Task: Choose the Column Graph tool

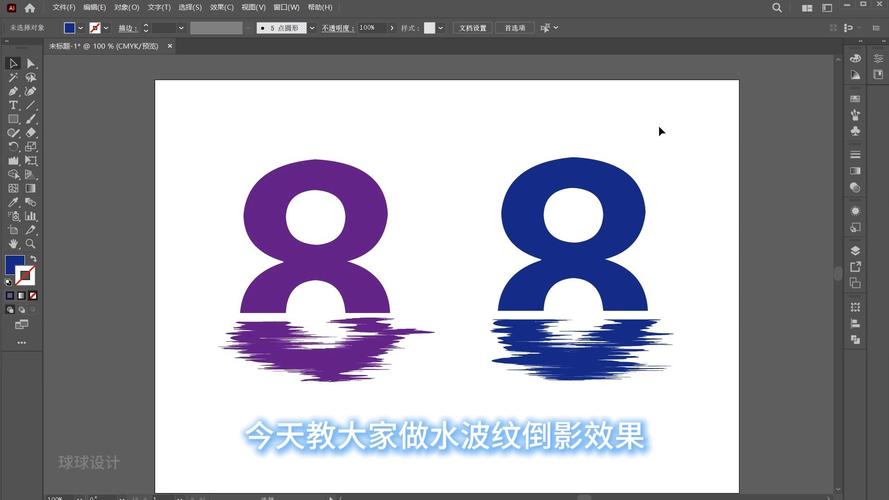Action: [x=31, y=216]
